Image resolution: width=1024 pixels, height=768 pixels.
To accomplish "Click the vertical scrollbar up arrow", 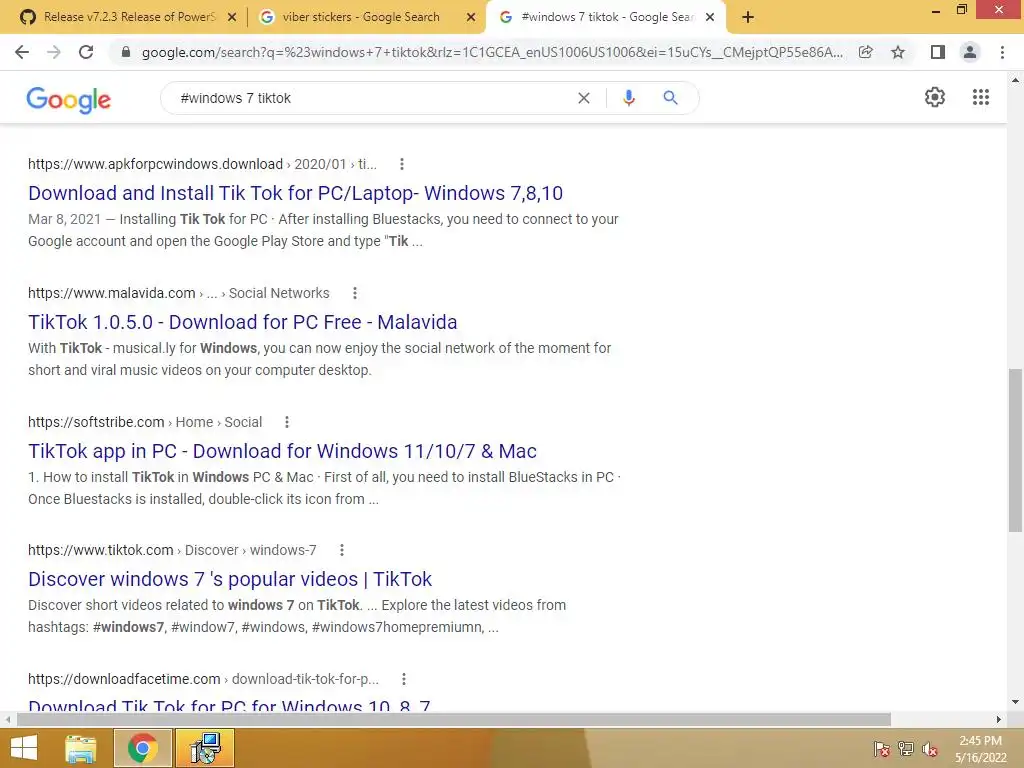I will pyautogui.click(x=1015, y=80).
